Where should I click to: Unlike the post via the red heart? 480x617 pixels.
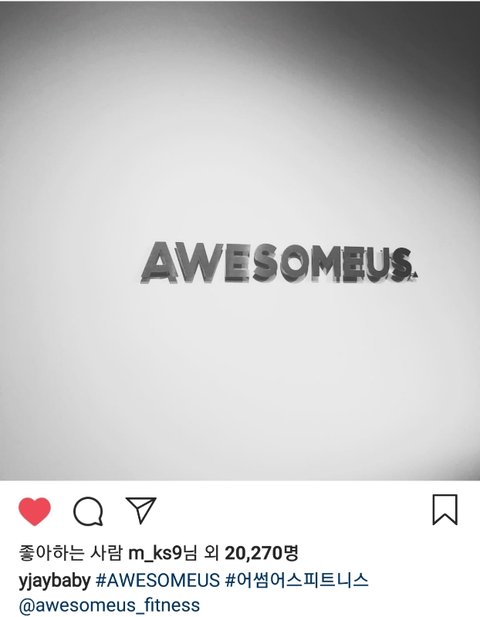pos(35,511)
